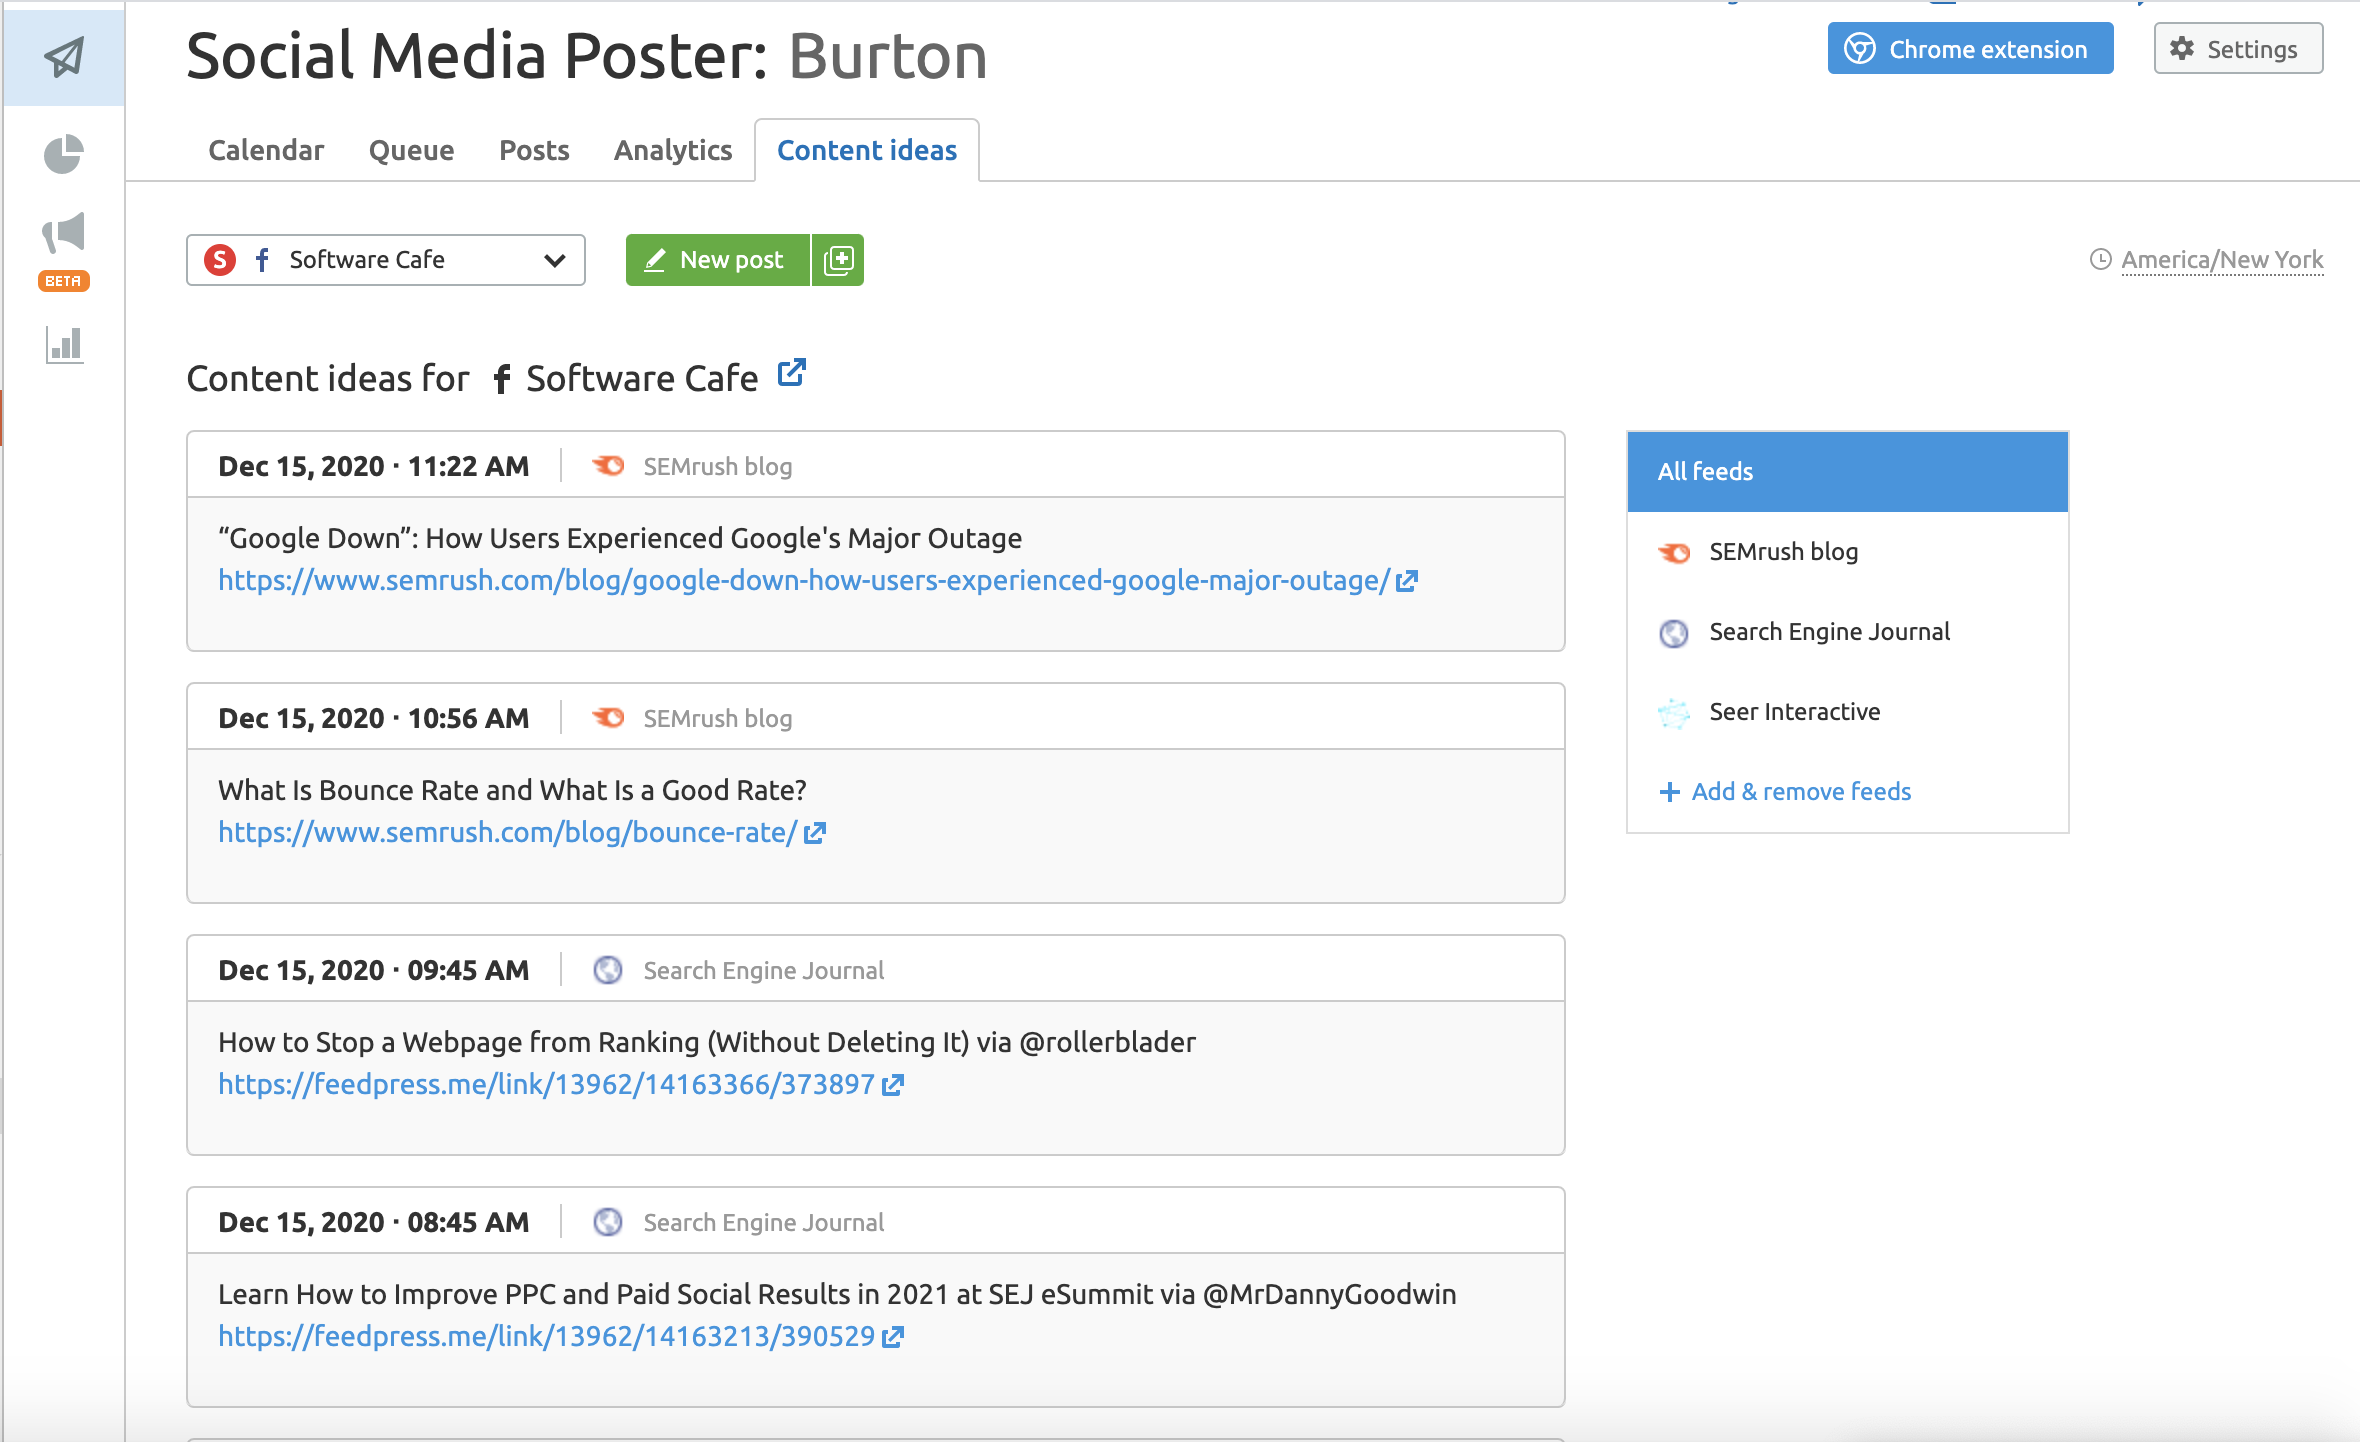The width and height of the screenshot is (2360, 1442).
Task: Open the Analytics tab
Action: pyautogui.click(x=673, y=150)
